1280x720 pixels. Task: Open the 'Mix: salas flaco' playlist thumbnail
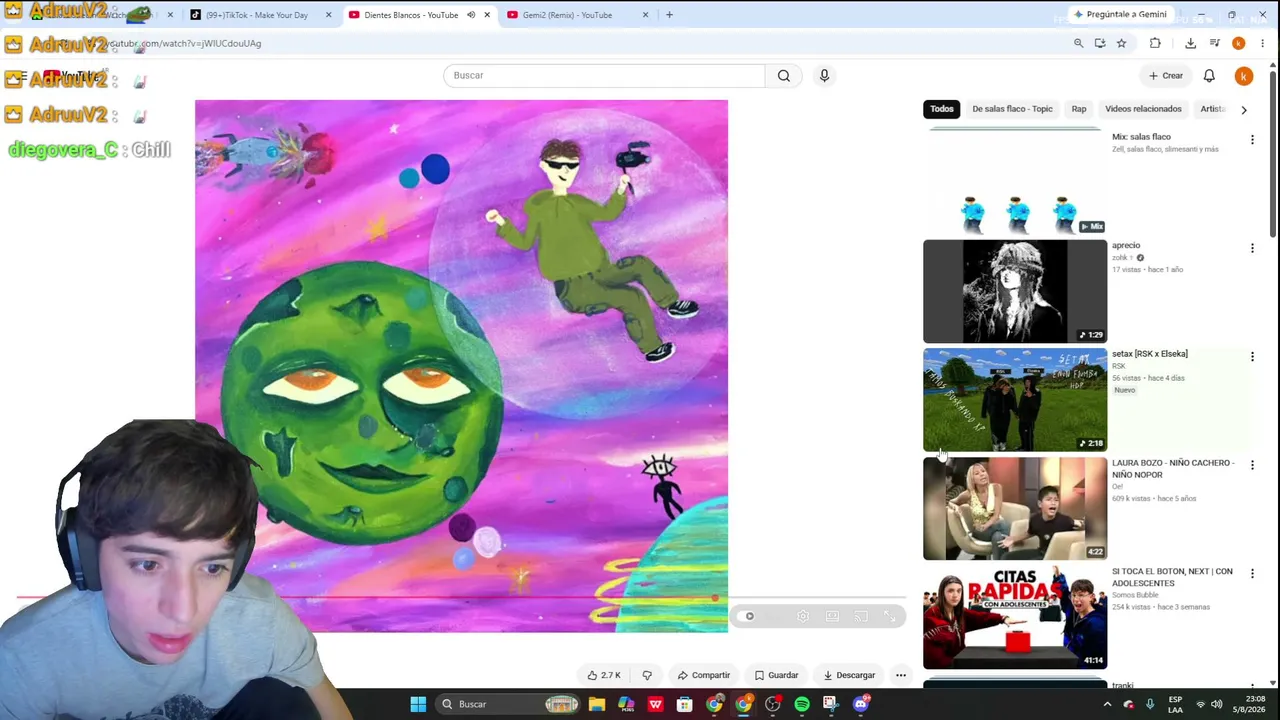[1015, 183]
